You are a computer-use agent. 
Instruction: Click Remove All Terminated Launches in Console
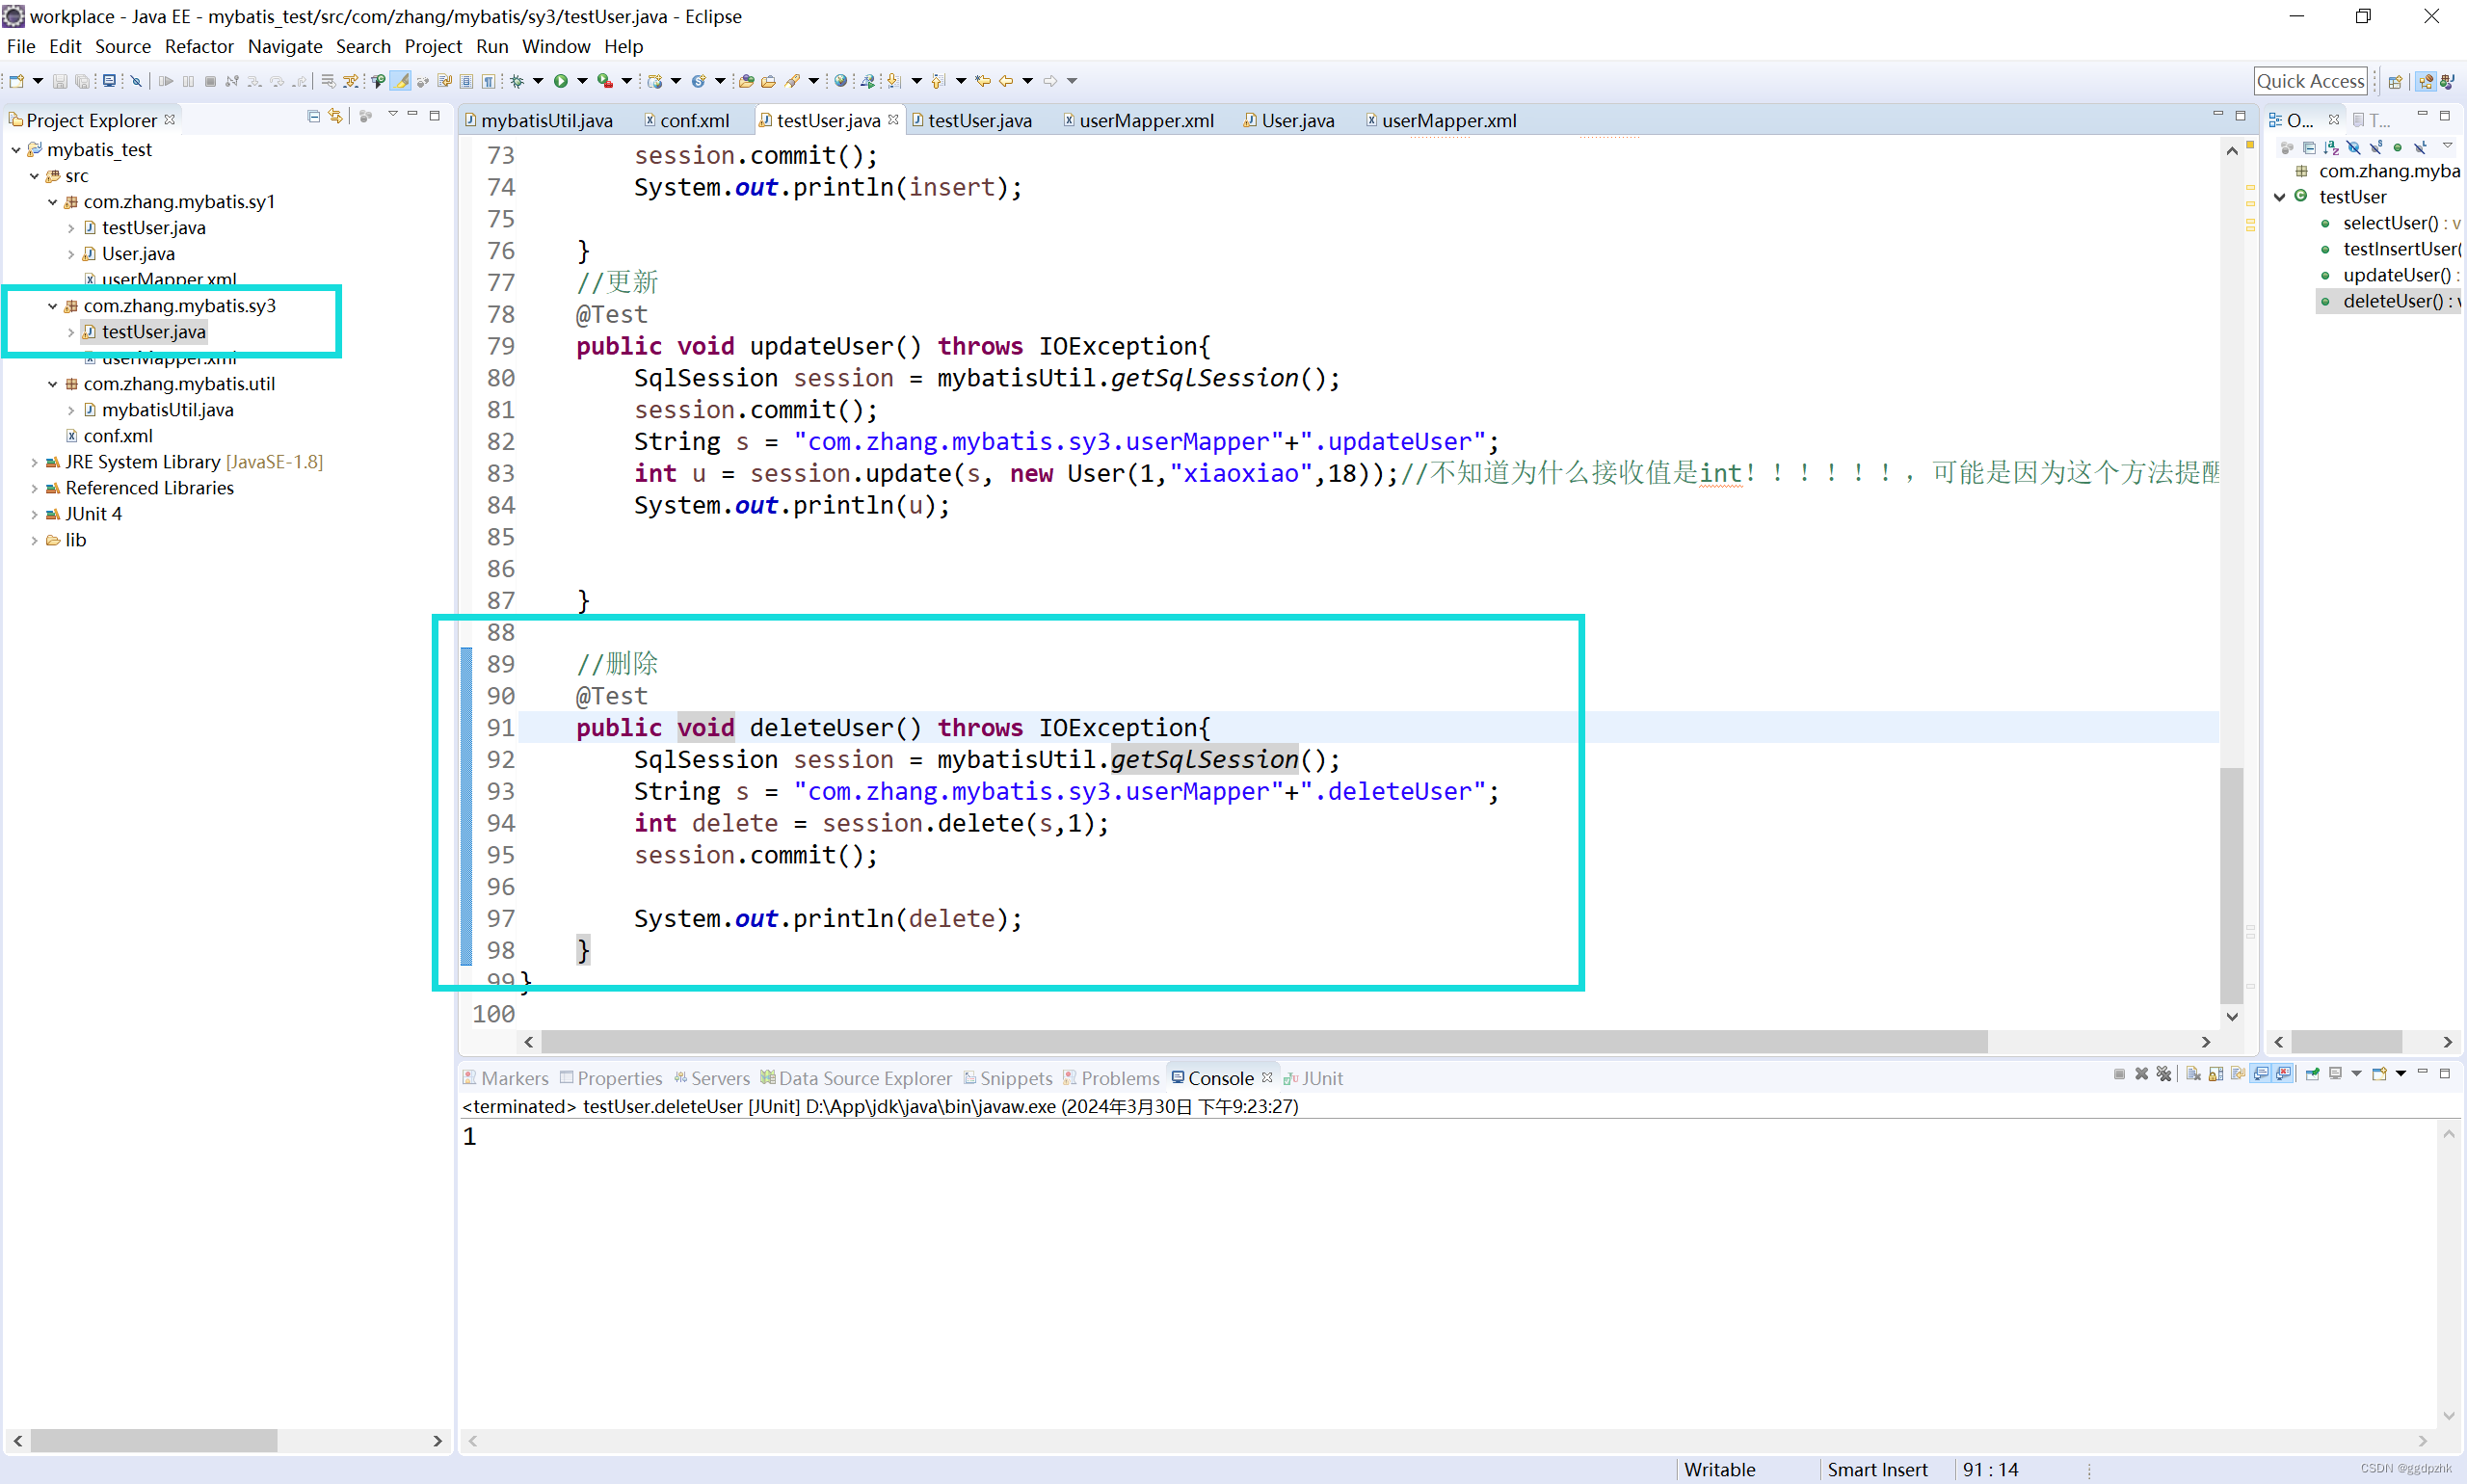click(2164, 1074)
